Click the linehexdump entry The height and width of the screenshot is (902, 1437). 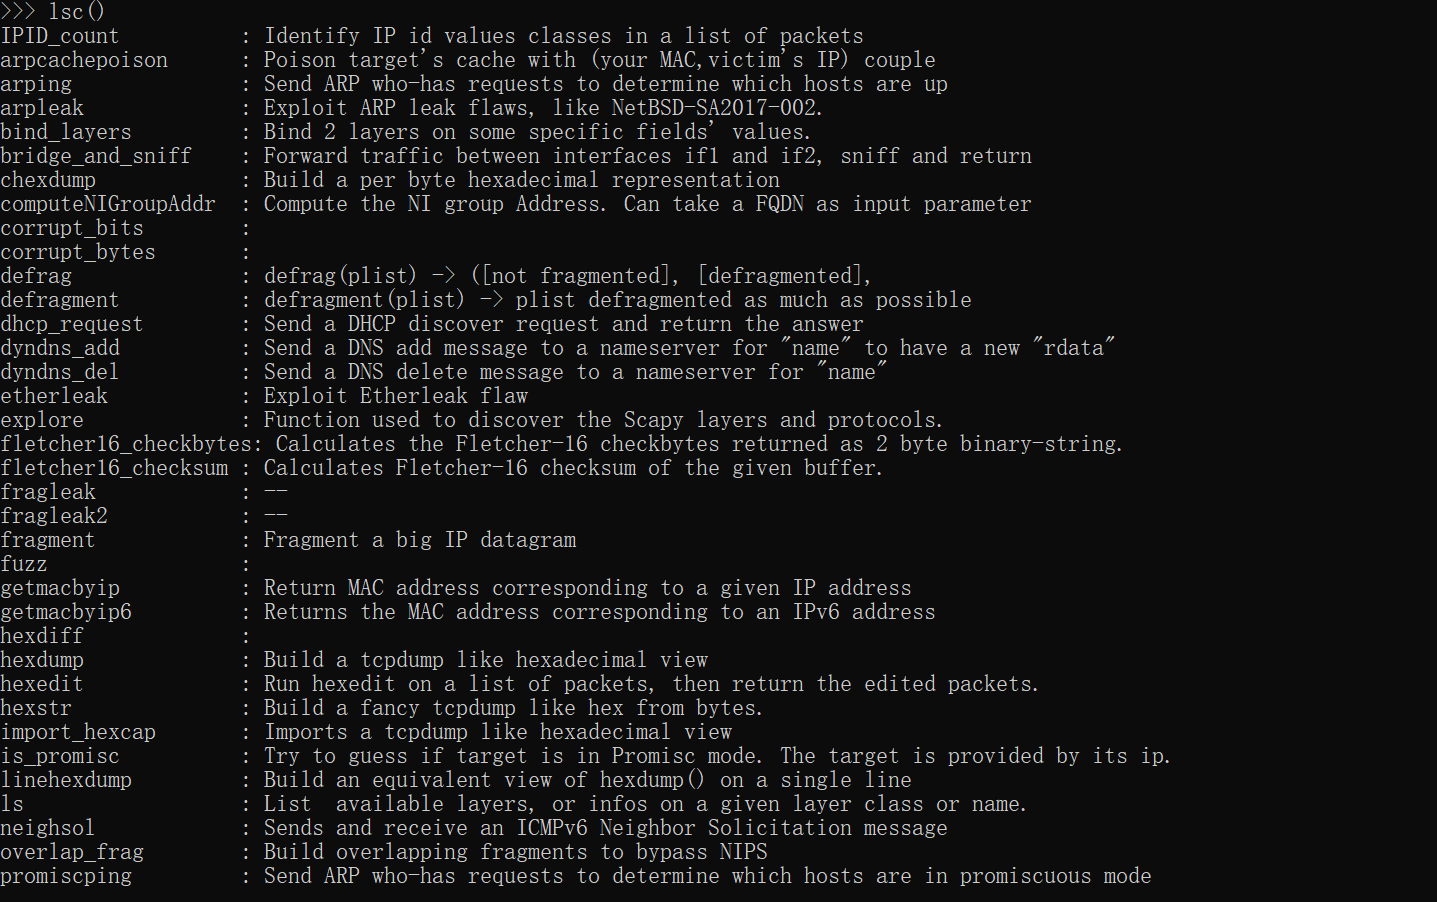click(x=66, y=780)
